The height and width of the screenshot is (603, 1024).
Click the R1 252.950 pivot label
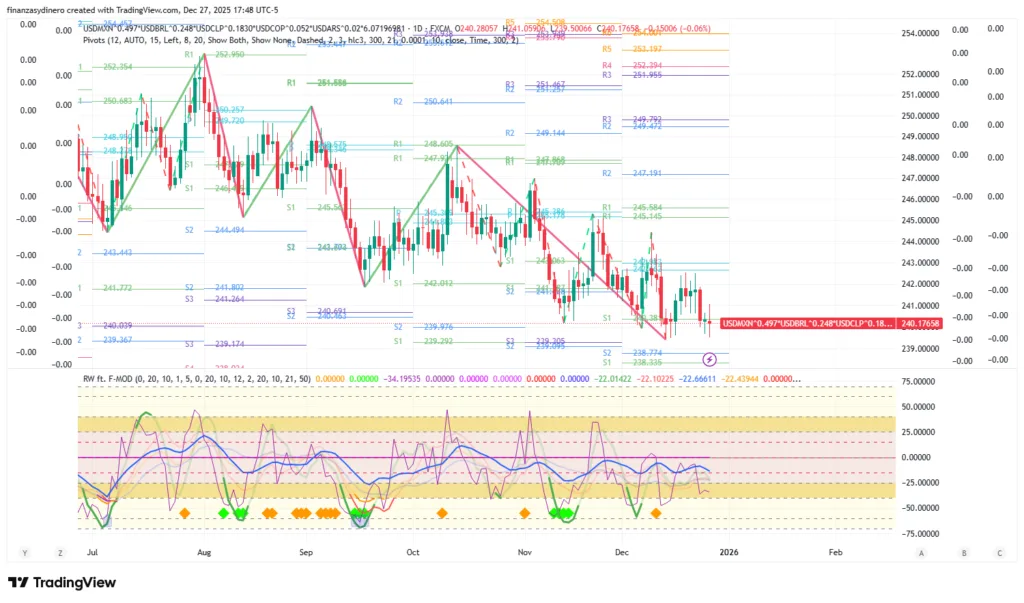(x=222, y=55)
